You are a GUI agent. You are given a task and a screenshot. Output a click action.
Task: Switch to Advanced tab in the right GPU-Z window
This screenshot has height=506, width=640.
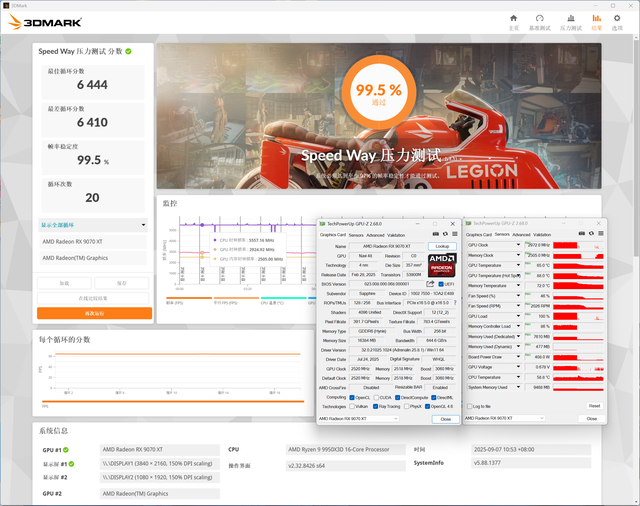521,235
